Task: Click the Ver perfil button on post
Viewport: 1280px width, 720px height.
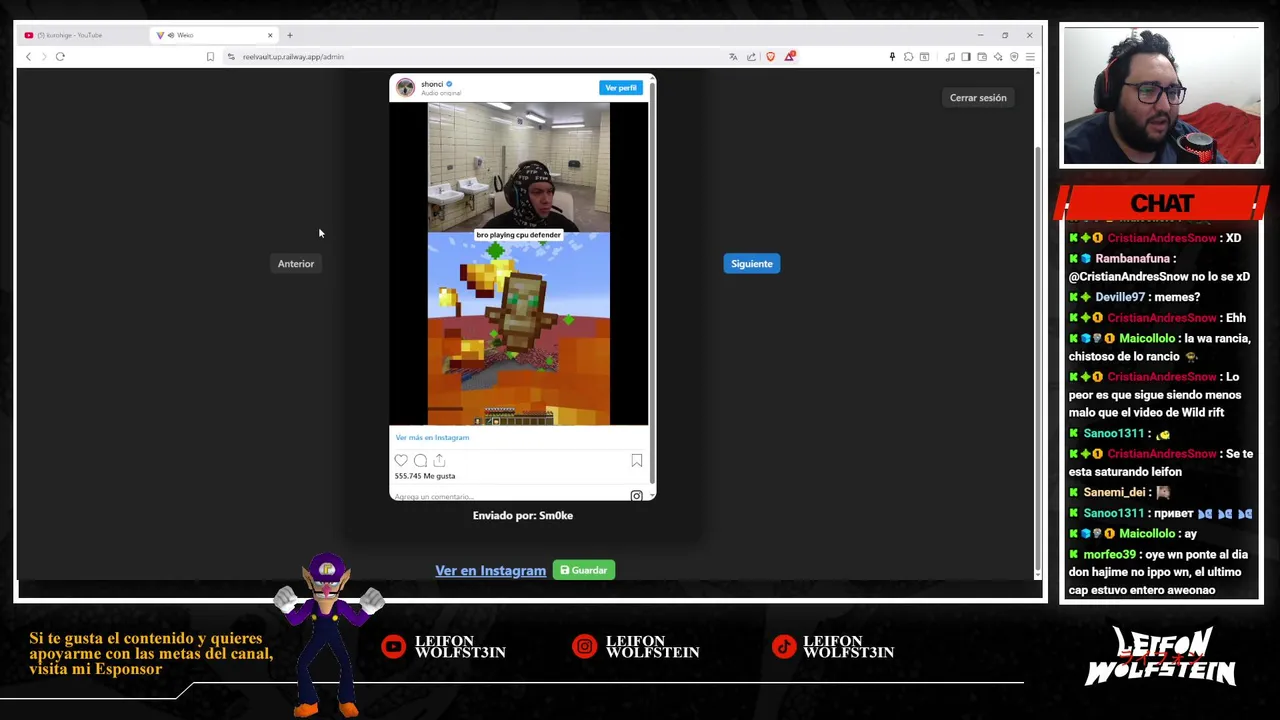Action: pos(621,88)
